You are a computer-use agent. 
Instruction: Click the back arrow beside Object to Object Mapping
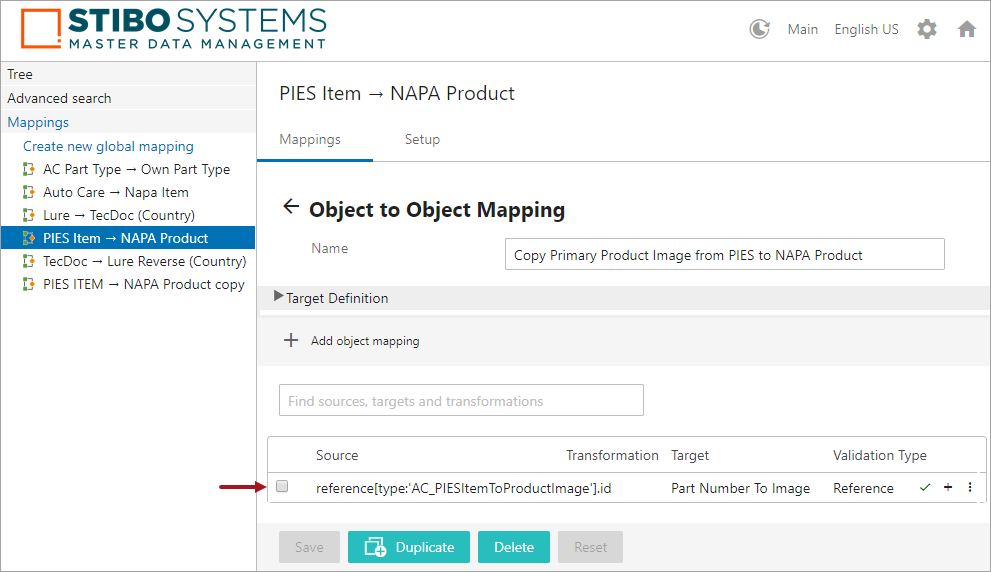[x=291, y=206]
